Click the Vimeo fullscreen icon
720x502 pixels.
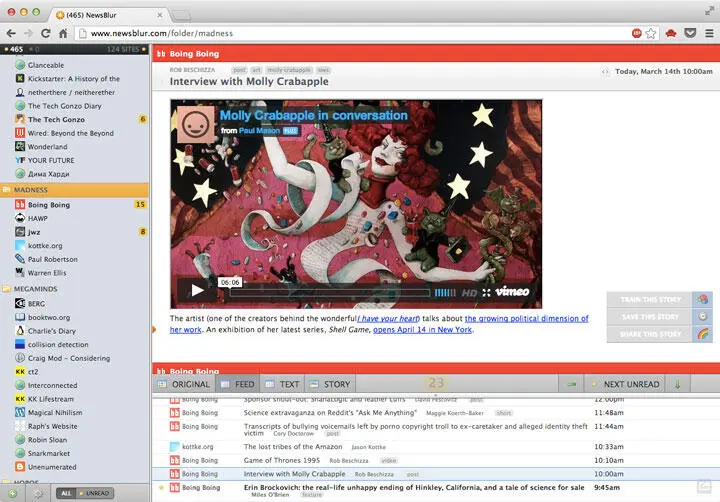(x=486, y=292)
